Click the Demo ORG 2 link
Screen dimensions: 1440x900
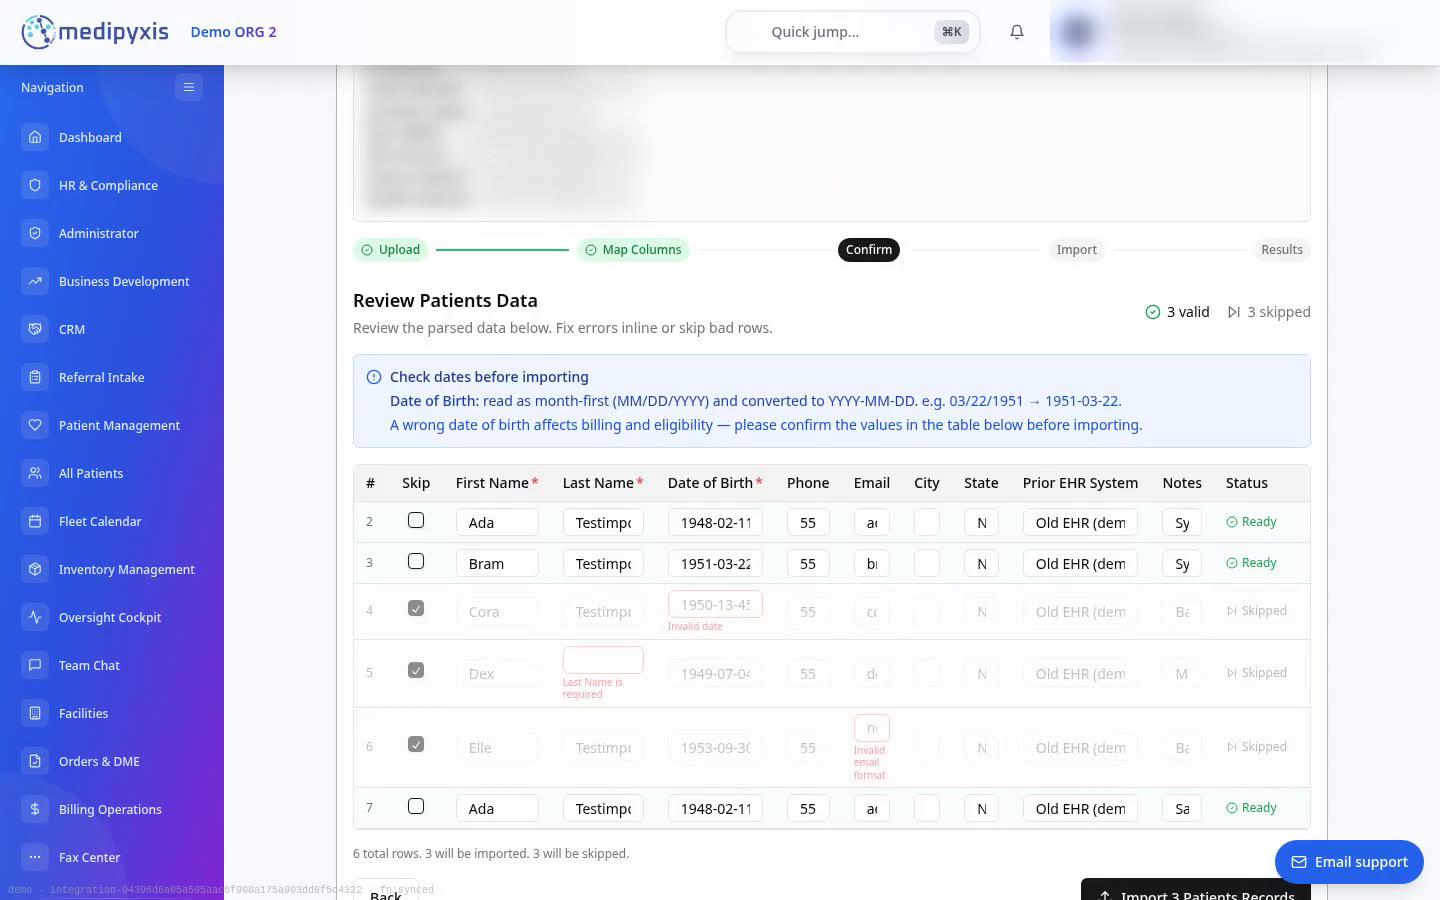coord(233,32)
